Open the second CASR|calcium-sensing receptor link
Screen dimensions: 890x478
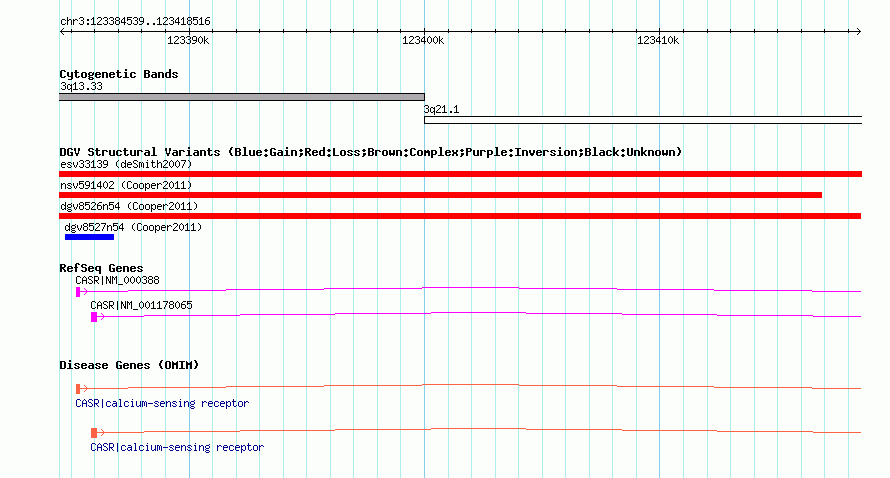coord(177,447)
